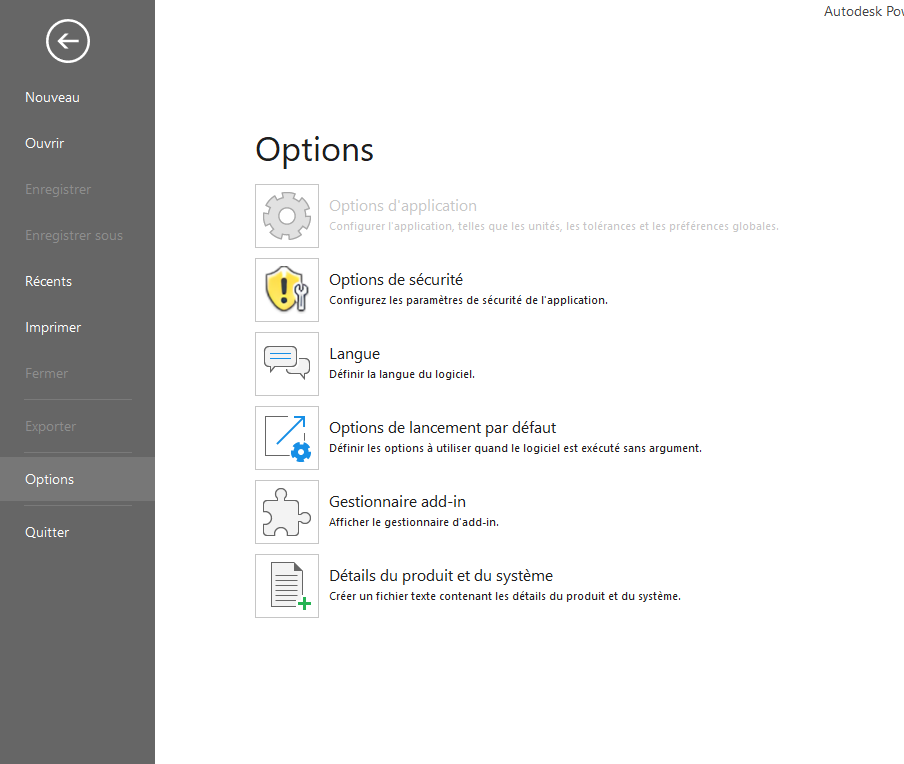
Task: Click the Exporter sidebar entry
Action: click(x=50, y=426)
